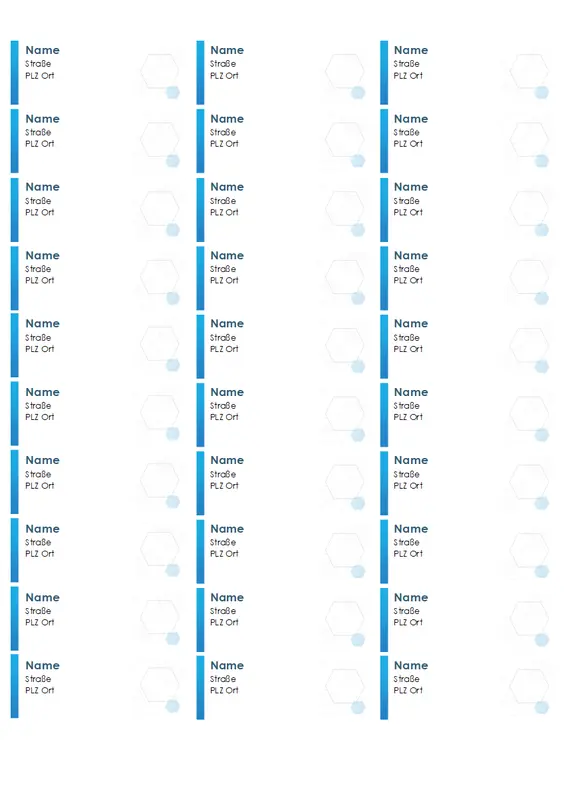Click "PLZ Ort" text in the top-right label
The width and height of the screenshot is (564, 800).
pos(408,76)
